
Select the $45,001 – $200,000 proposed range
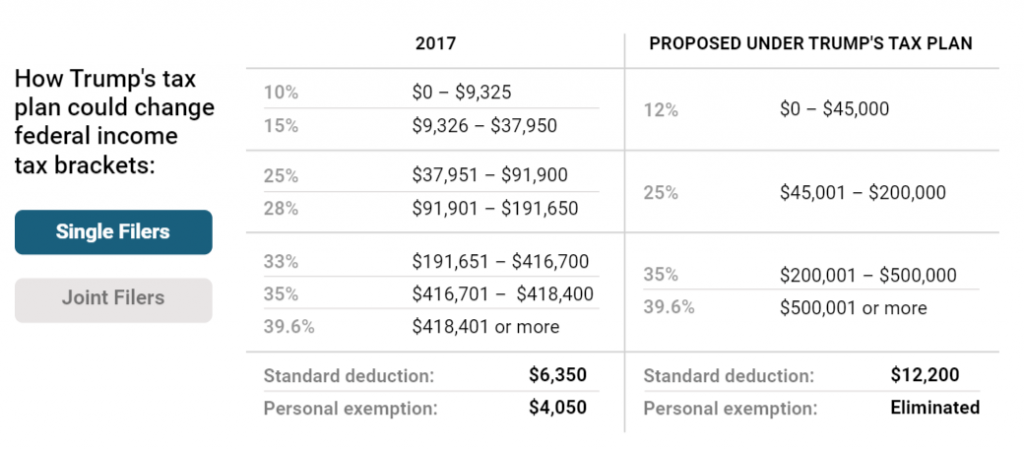pos(862,192)
